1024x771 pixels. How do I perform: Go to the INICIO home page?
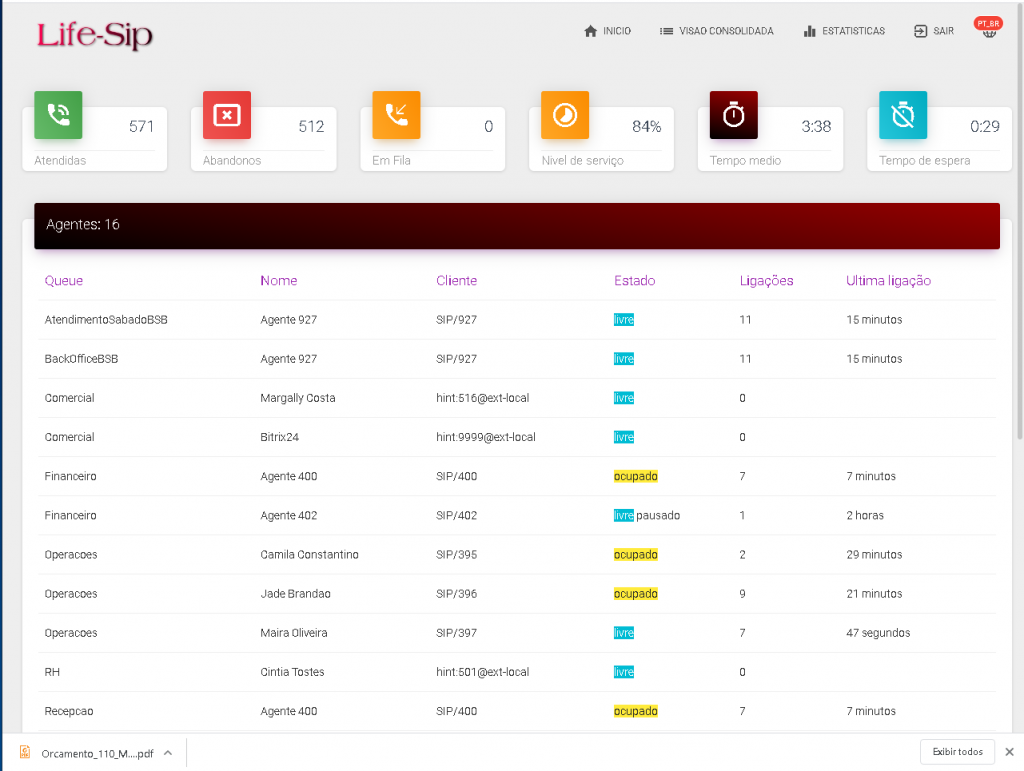click(x=607, y=31)
